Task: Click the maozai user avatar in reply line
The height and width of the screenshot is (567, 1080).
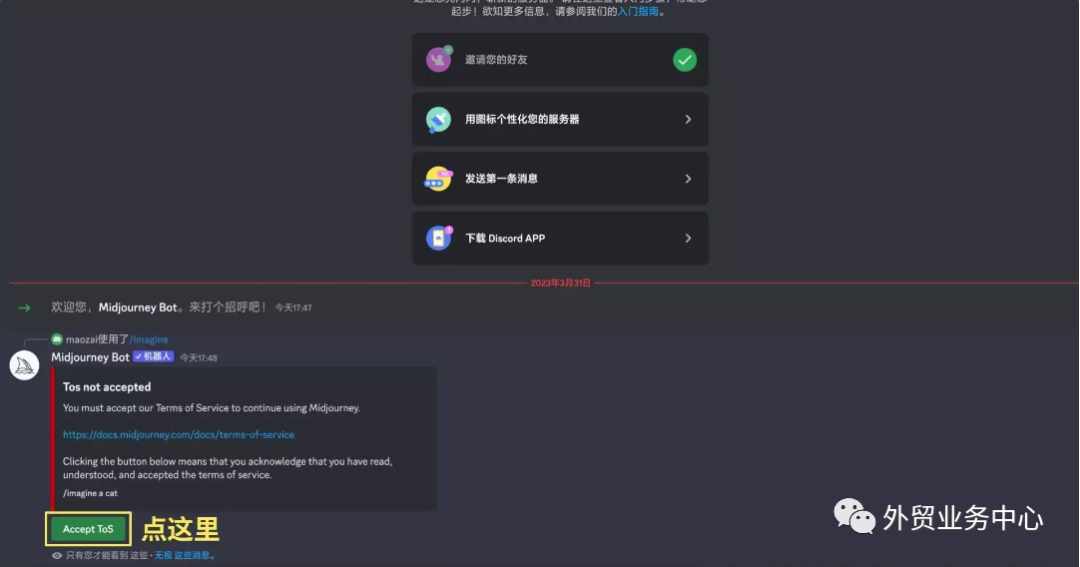Action: coord(57,339)
